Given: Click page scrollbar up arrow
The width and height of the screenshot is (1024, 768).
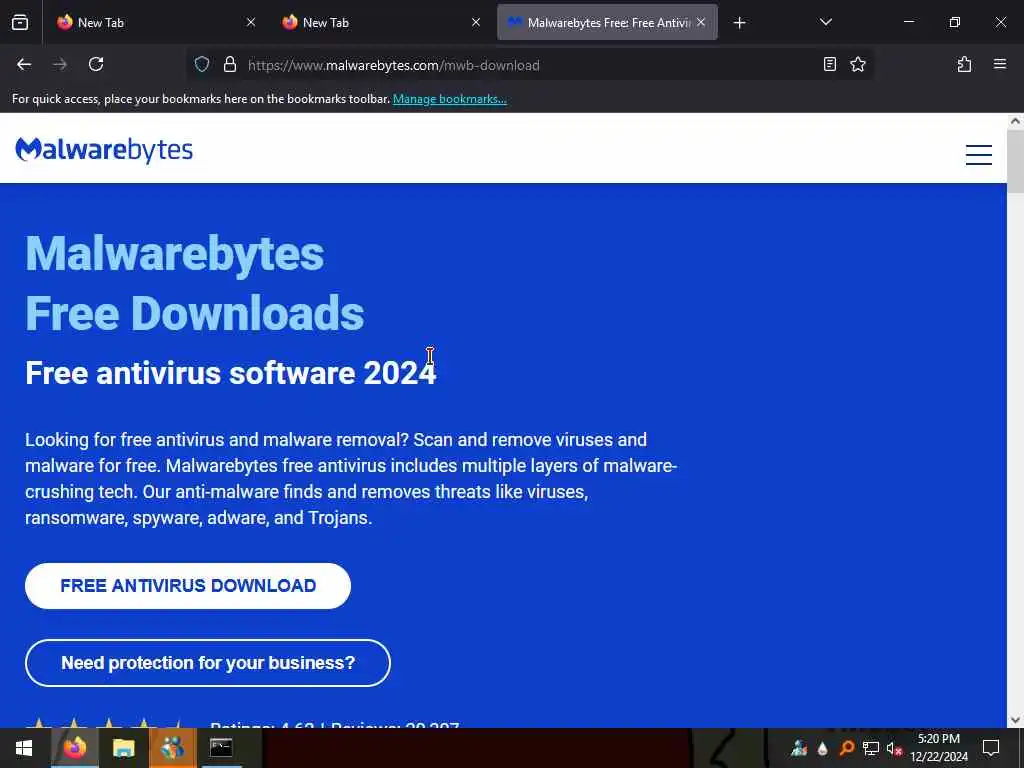Looking at the screenshot, I should [x=1015, y=121].
